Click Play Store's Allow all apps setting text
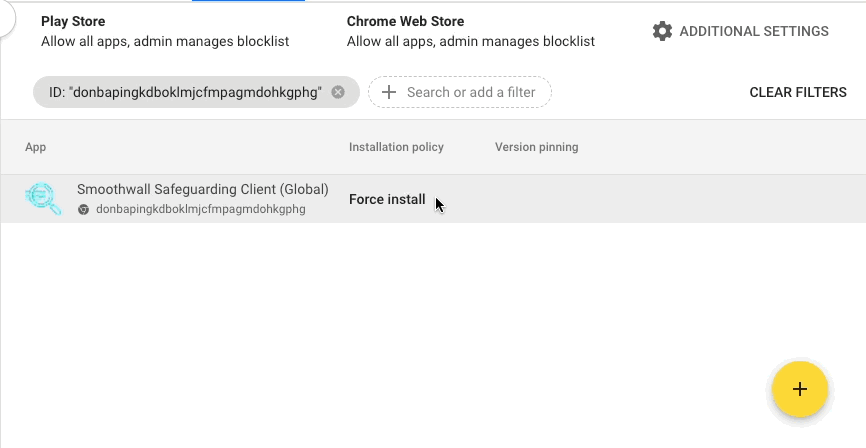This screenshot has width=866, height=448. tap(165, 41)
